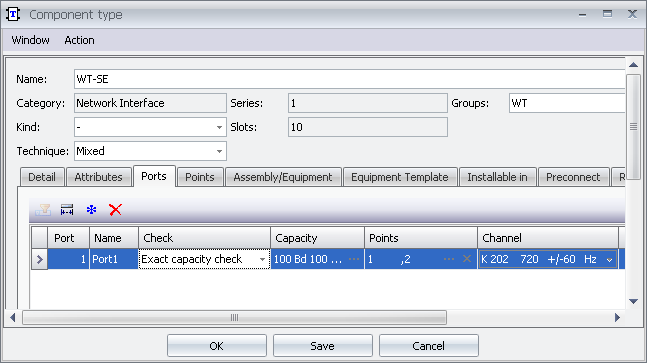Image resolution: width=647 pixels, height=363 pixels.
Task: Open the Window menu
Action: pos(31,40)
